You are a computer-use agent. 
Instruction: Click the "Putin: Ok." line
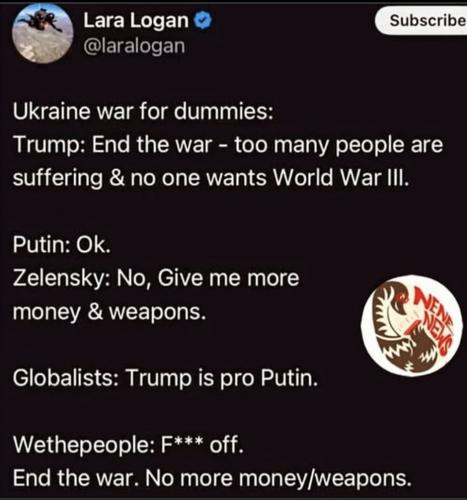61,246
